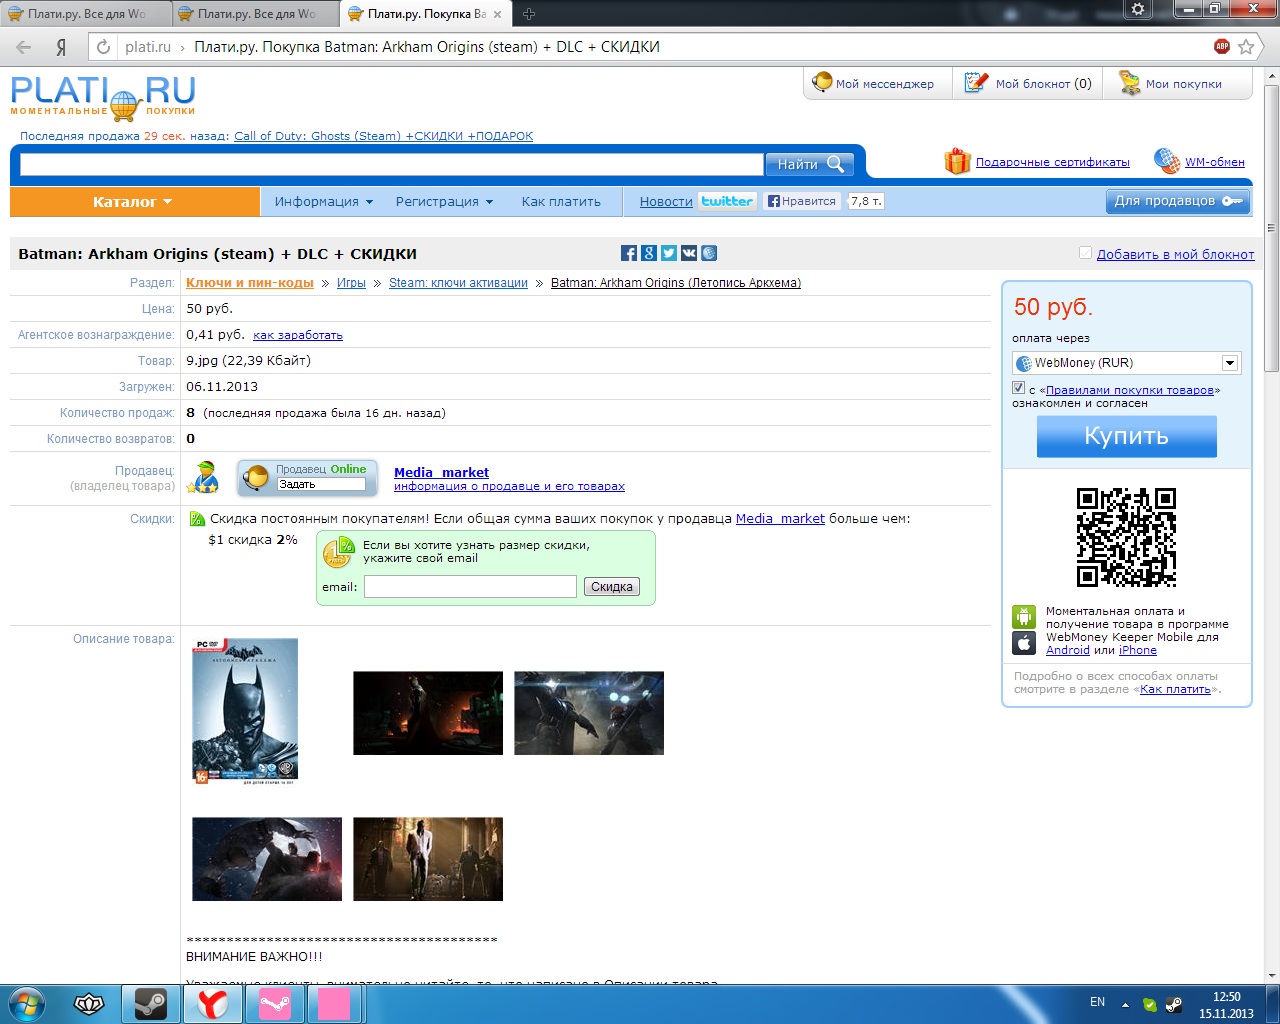This screenshot has width=1280, height=1024.
Task: Open "Как платить" in the navigation bar
Action: click(561, 202)
